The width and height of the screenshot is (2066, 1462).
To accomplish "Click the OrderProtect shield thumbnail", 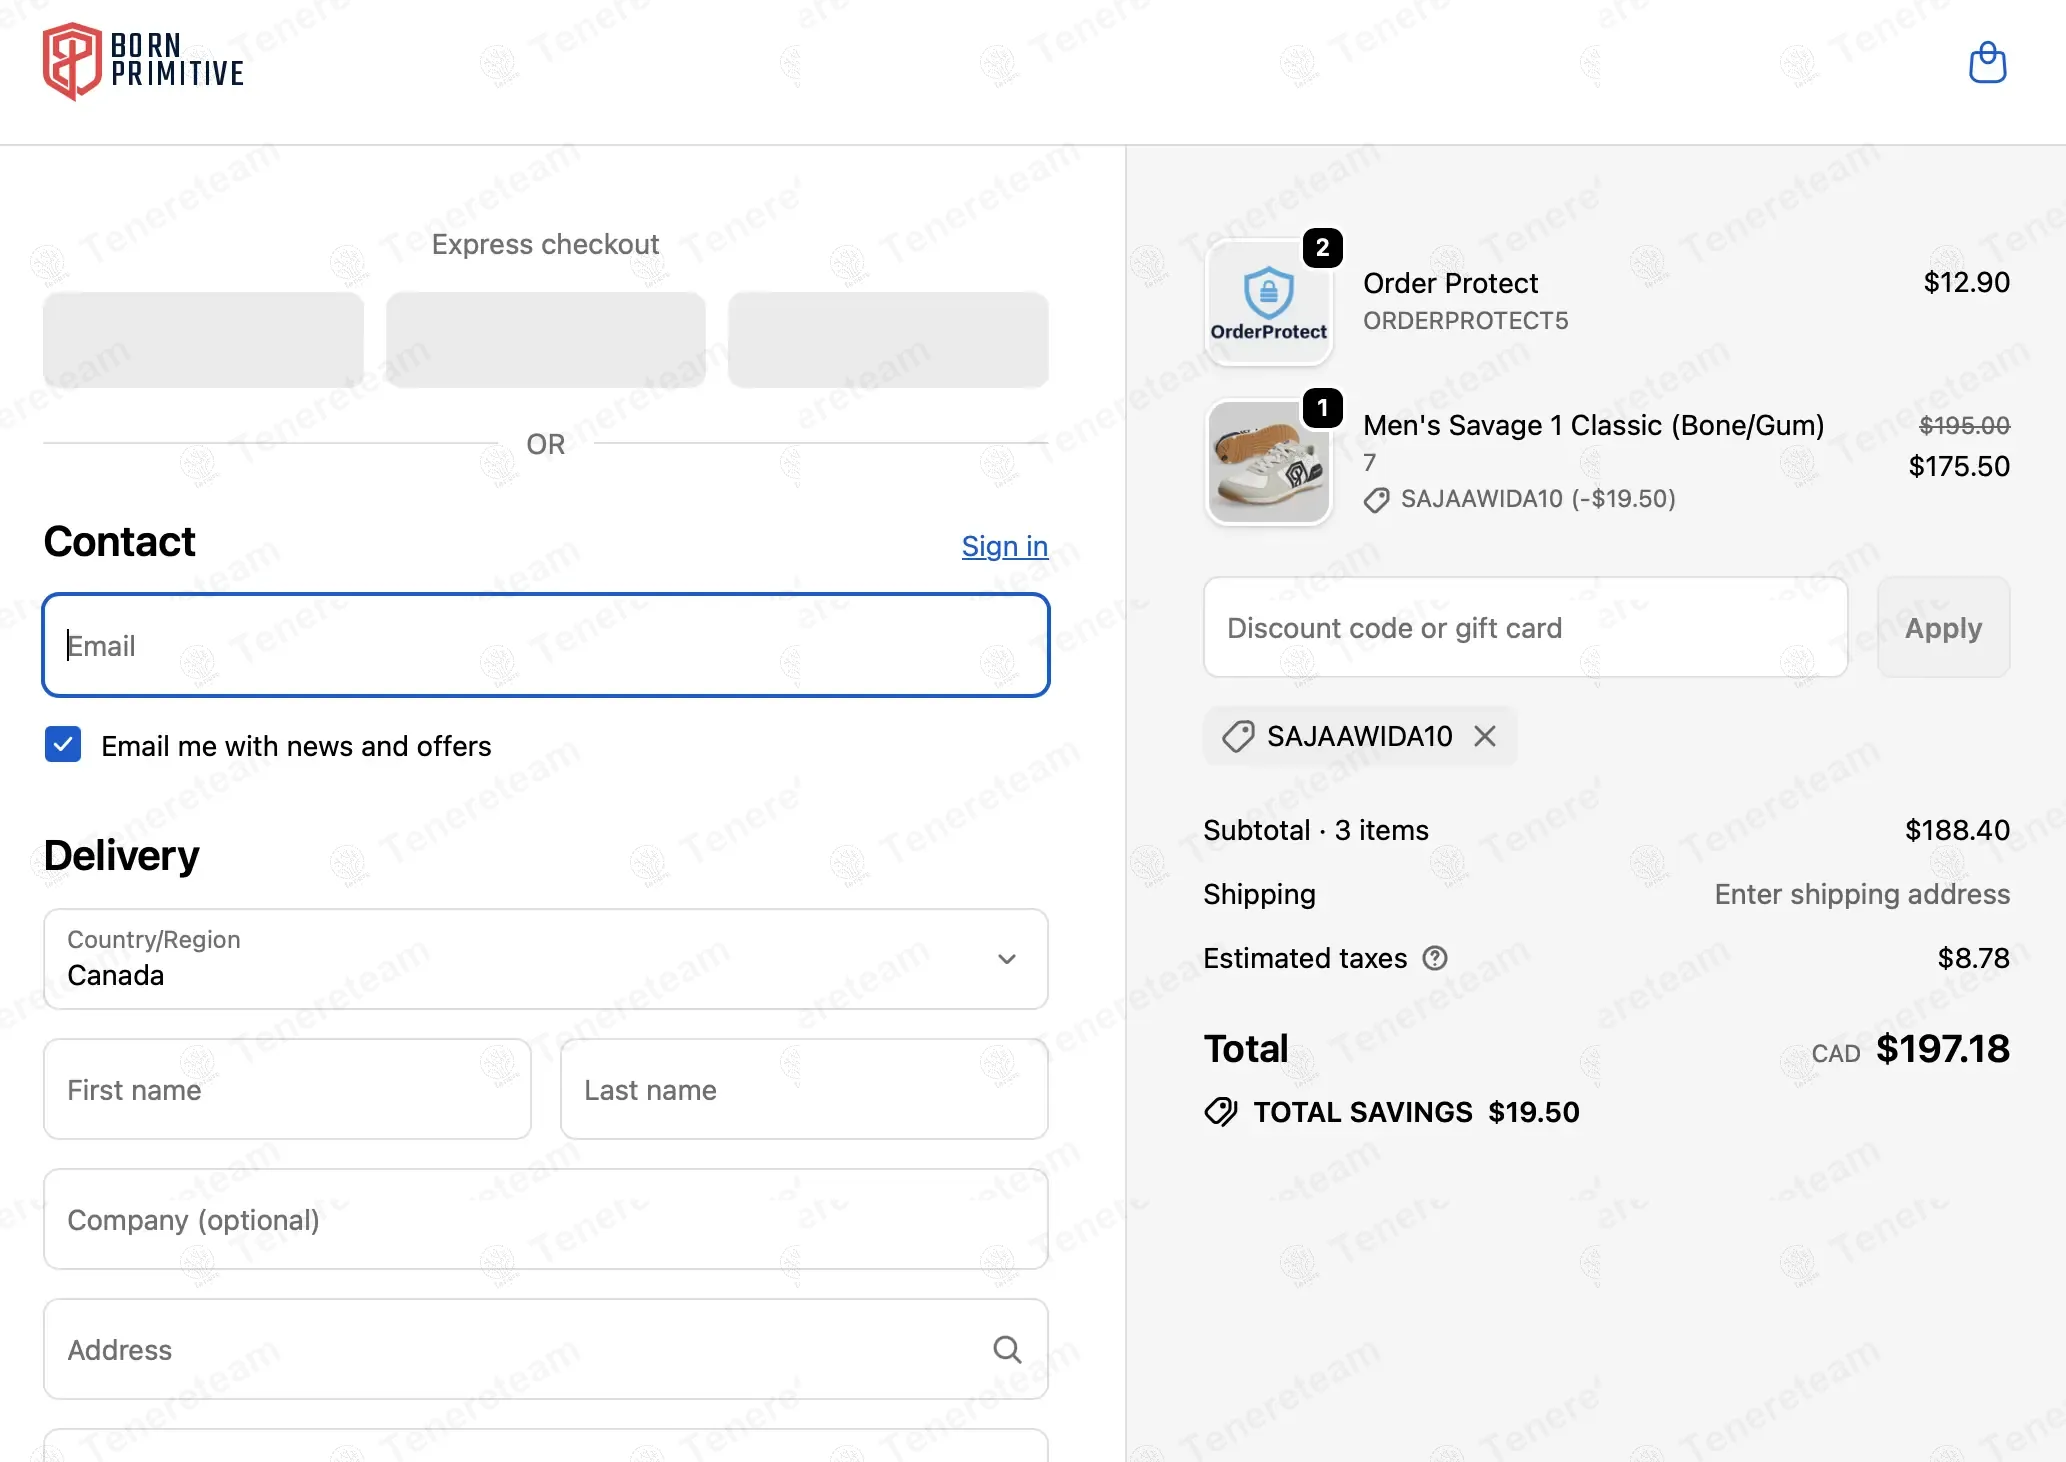I will (1268, 302).
